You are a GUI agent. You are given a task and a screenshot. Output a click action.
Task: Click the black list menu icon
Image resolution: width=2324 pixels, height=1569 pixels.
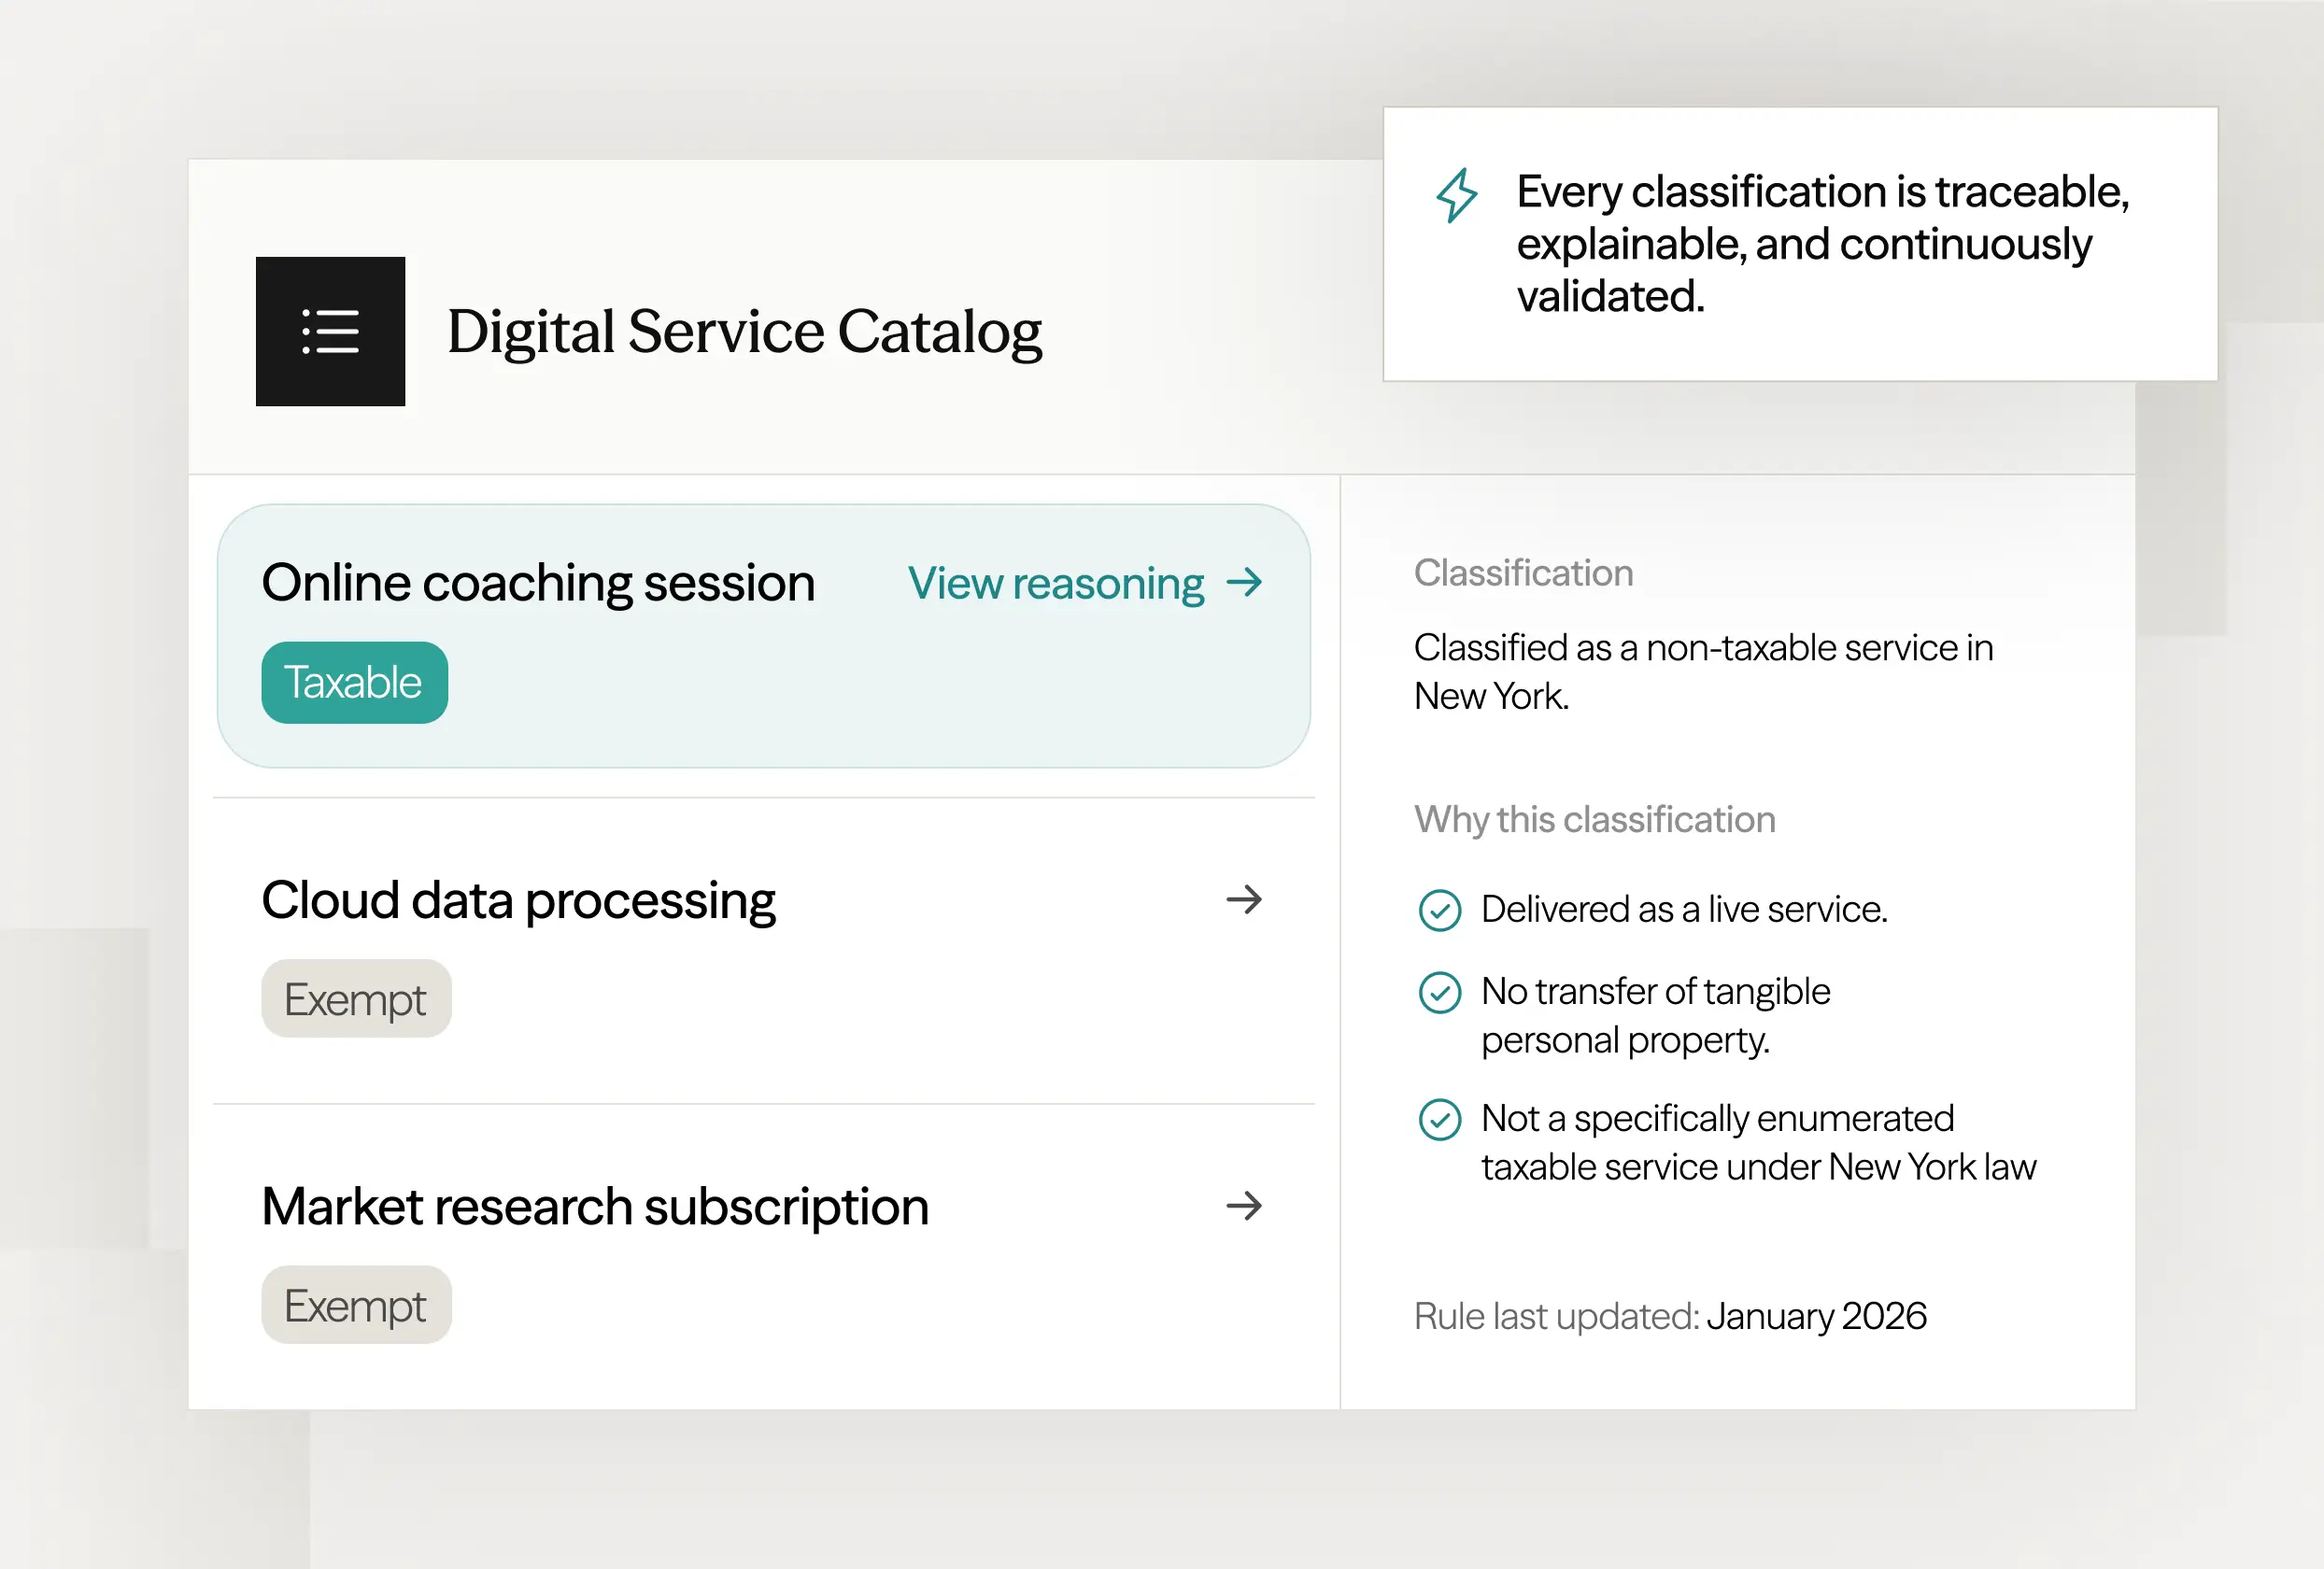pos(330,331)
